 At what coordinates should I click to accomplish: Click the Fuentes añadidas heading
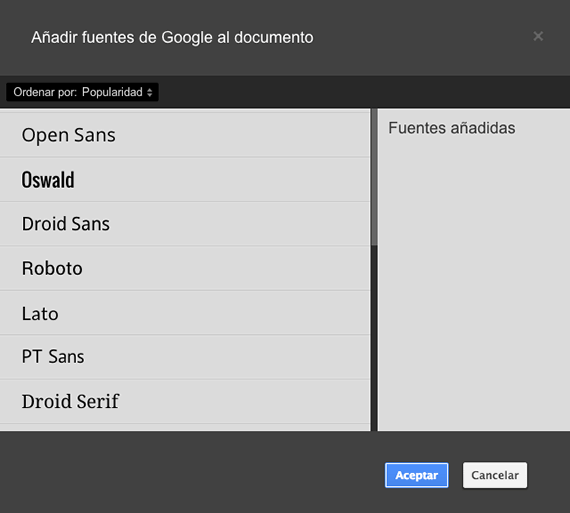pyautogui.click(x=451, y=128)
